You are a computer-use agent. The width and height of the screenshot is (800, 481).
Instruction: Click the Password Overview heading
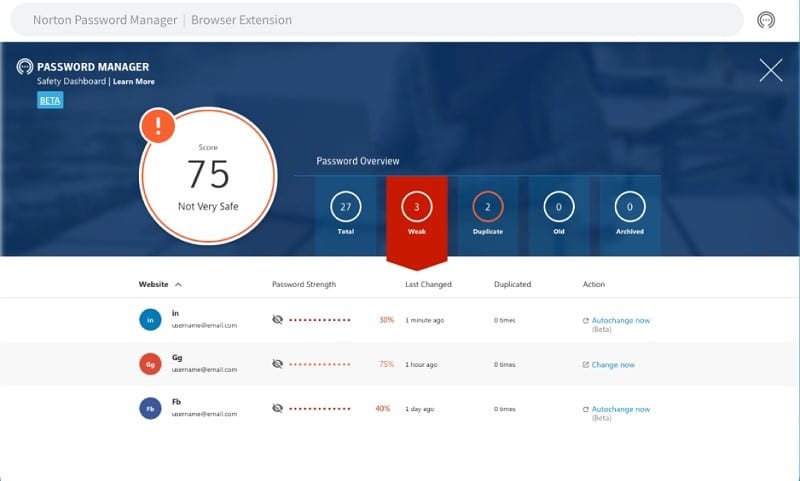pos(358,161)
